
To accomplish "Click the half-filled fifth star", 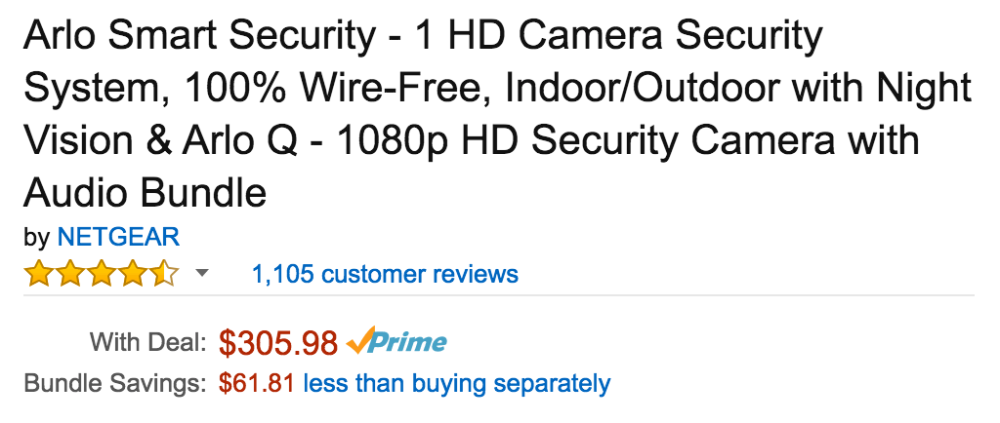I will tap(164, 273).
